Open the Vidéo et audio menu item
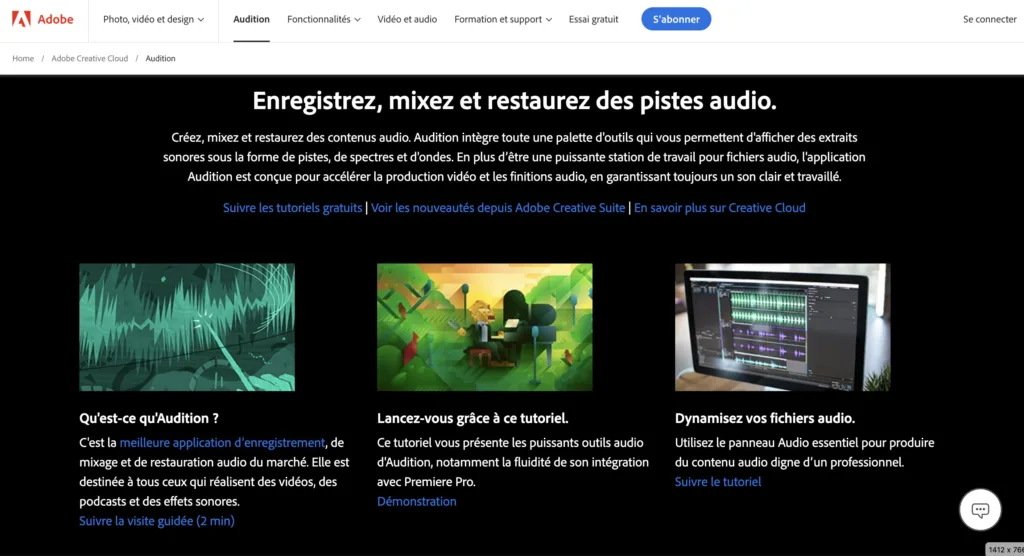This screenshot has width=1024, height=556. coord(407,19)
